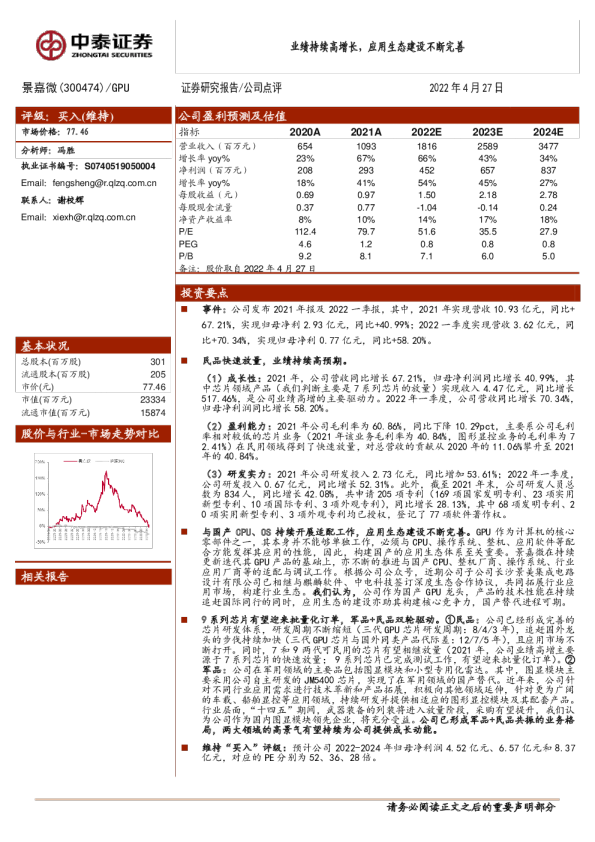Click the total shares value 301
The width and height of the screenshot is (595, 842).
[158, 362]
